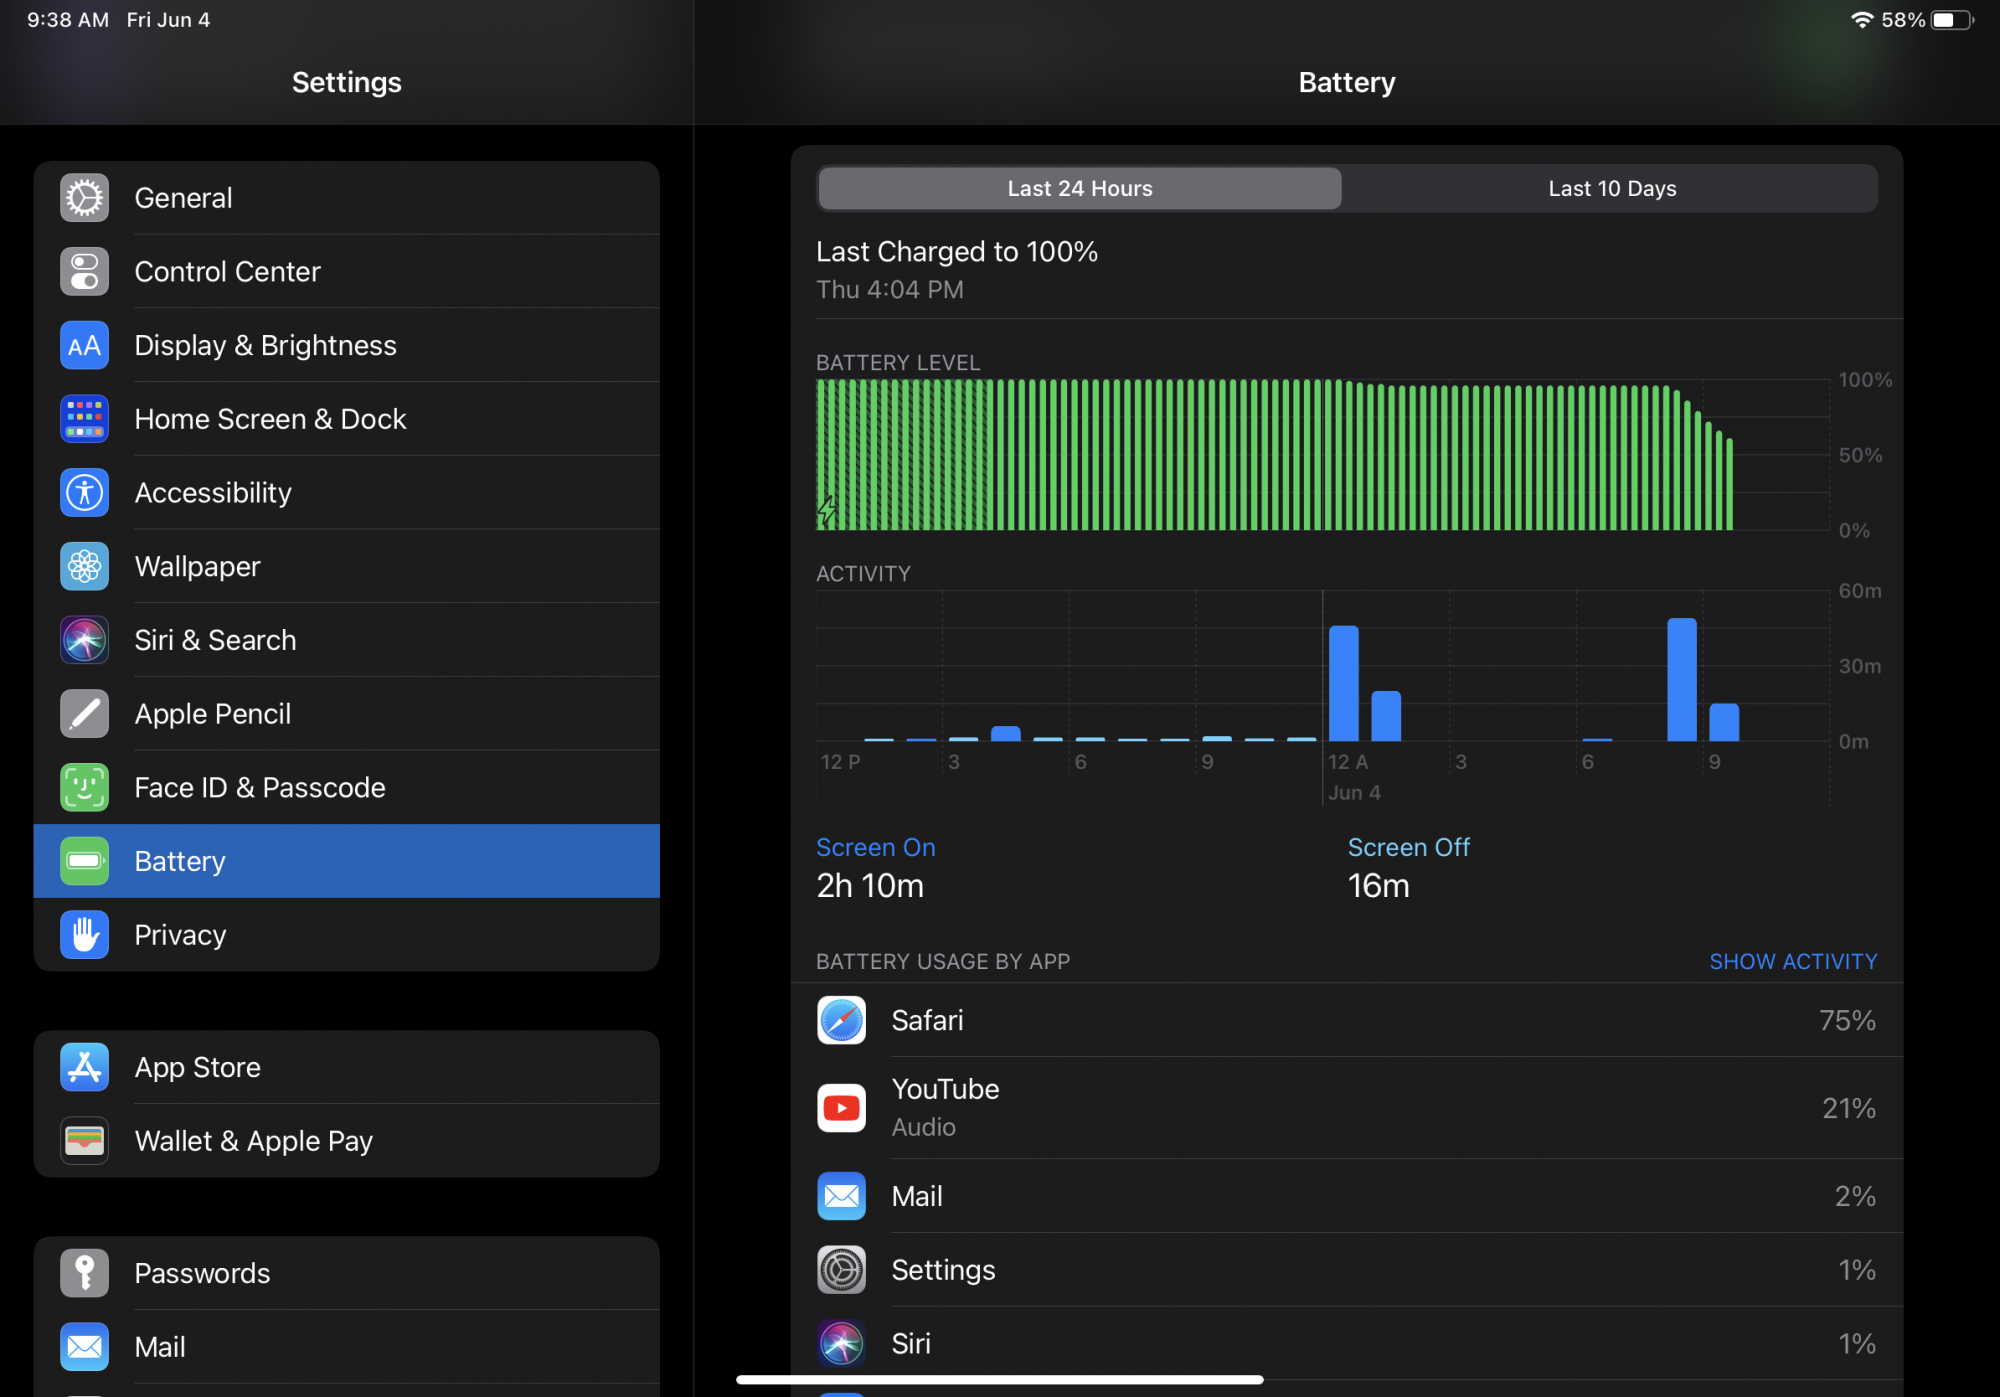Click SHOW ACTIVITY link
Image resolution: width=2000 pixels, height=1397 pixels.
click(x=1792, y=962)
